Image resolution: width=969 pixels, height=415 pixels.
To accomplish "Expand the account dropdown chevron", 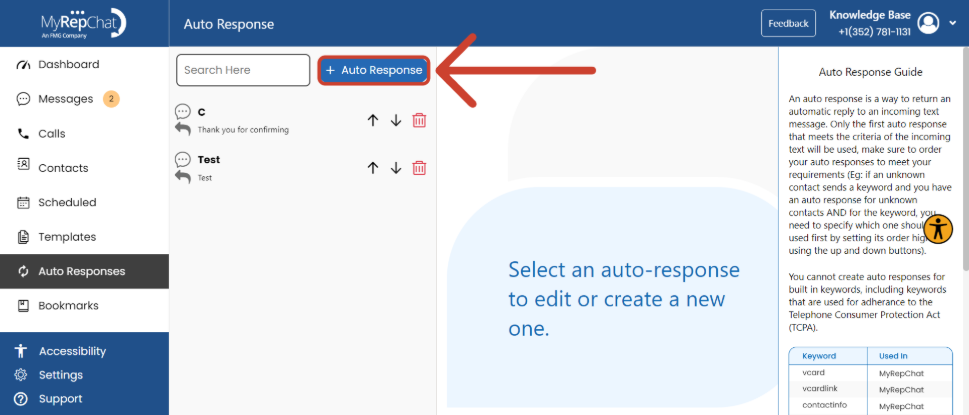I will click(x=952, y=23).
